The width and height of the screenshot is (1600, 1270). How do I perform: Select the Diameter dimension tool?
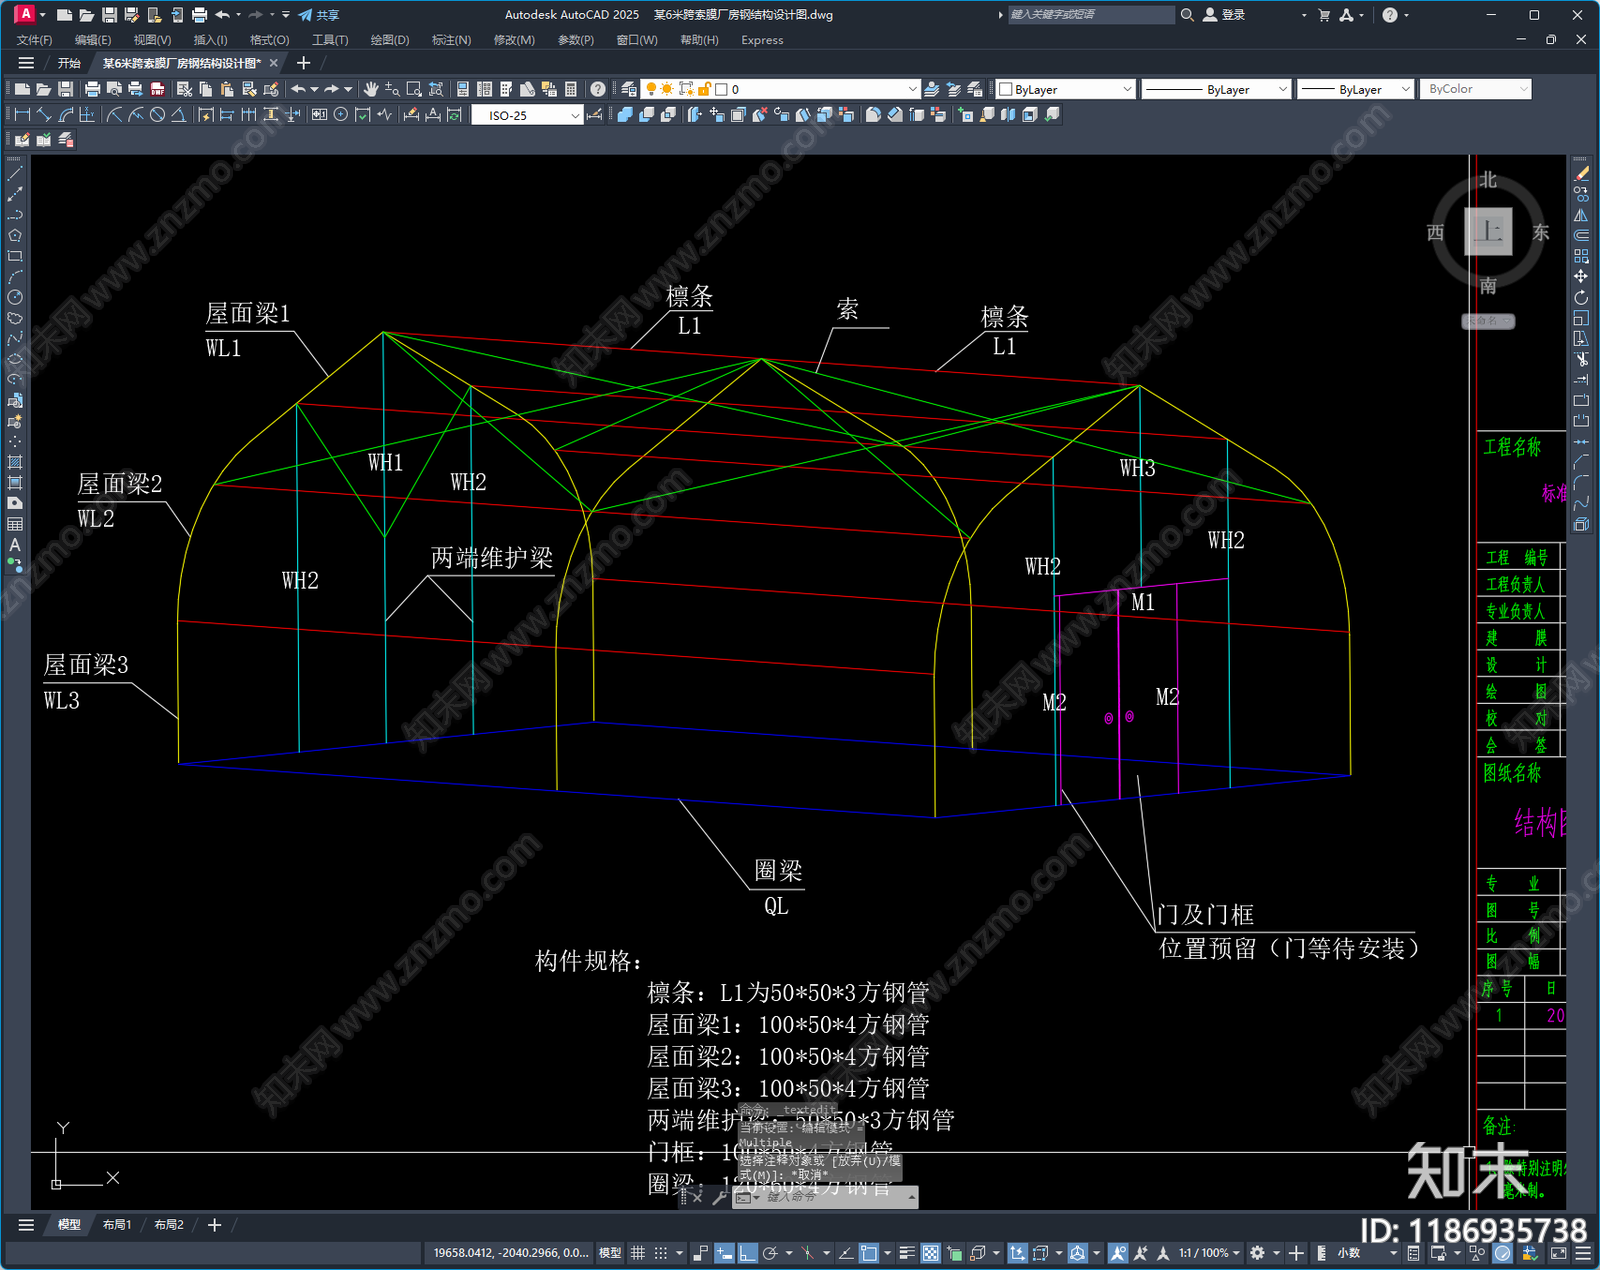[x=157, y=115]
